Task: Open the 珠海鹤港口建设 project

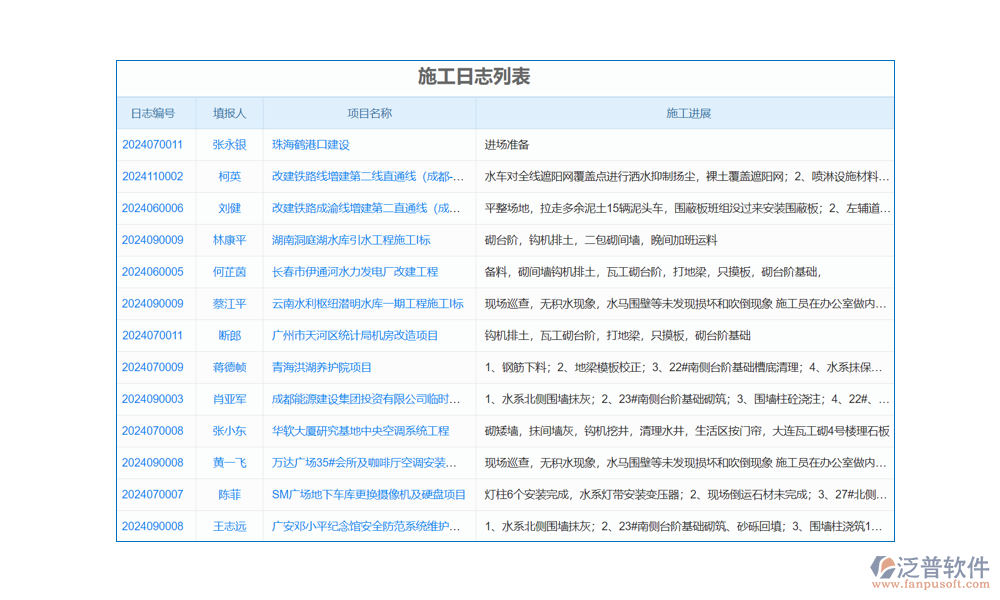Action: 310,144
